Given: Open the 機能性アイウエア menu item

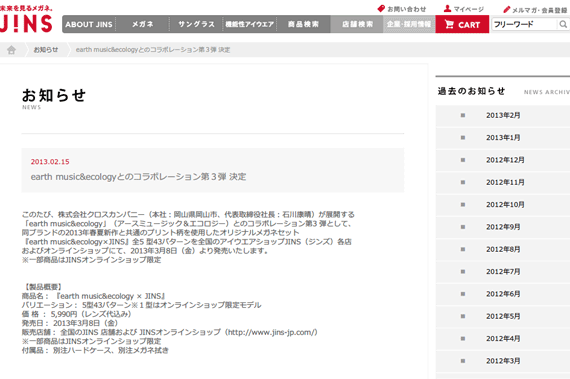Looking at the screenshot, I should pyautogui.click(x=249, y=24).
